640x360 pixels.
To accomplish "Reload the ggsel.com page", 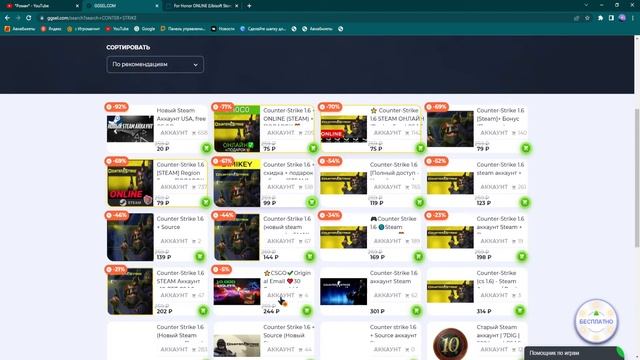I will tap(29, 18).
